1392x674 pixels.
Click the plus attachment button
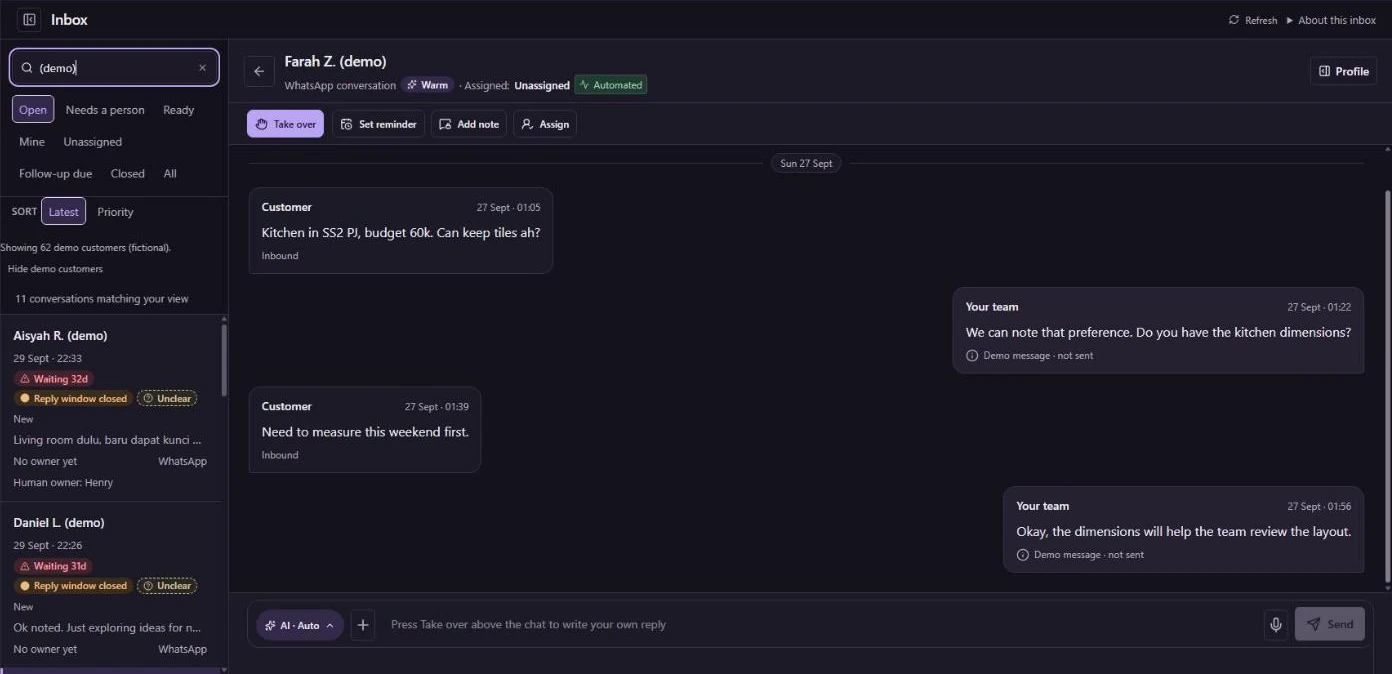coord(363,625)
